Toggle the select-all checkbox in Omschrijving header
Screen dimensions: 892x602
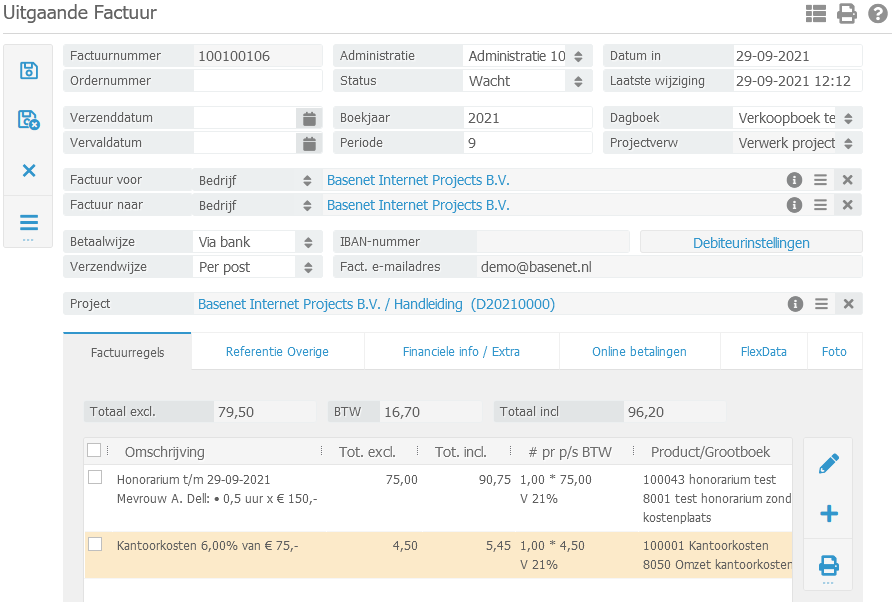pos(94,451)
